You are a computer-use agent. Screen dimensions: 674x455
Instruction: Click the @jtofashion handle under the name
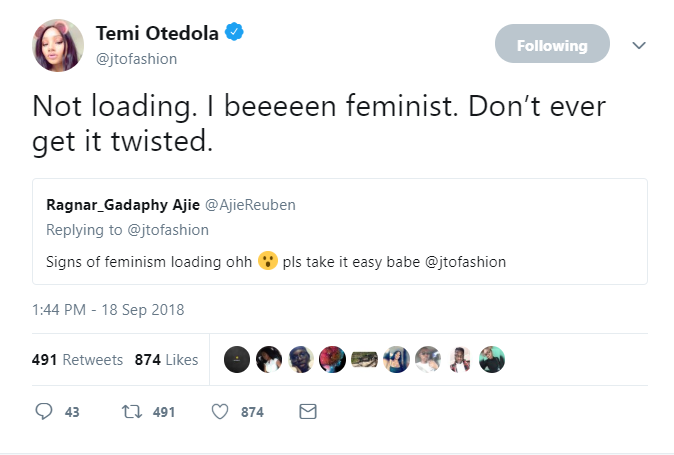(x=136, y=58)
